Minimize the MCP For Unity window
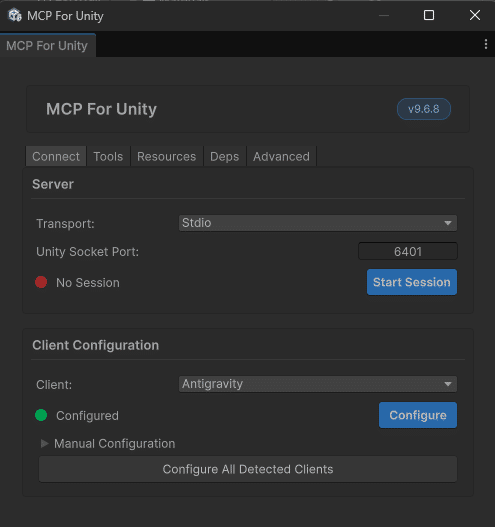The height and width of the screenshot is (527, 495). coord(384,15)
